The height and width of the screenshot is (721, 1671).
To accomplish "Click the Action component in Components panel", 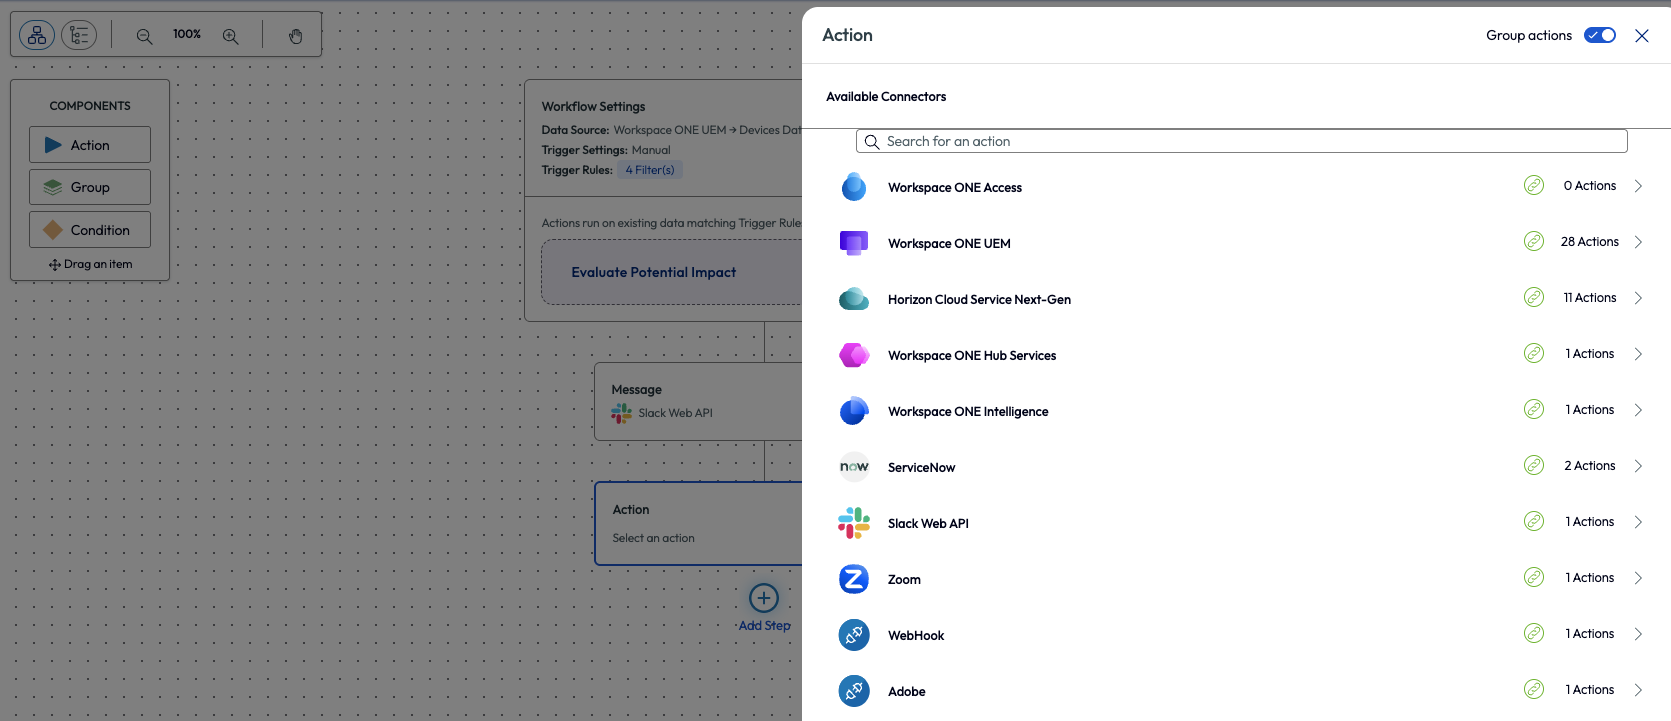I will [x=90, y=145].
